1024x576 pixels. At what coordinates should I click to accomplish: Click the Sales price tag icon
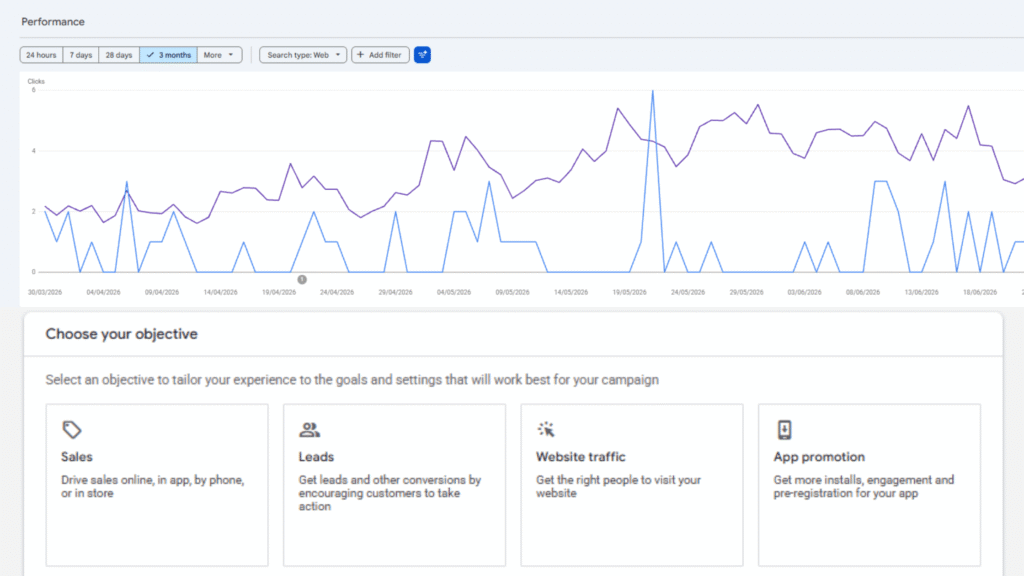coord(72,430)
